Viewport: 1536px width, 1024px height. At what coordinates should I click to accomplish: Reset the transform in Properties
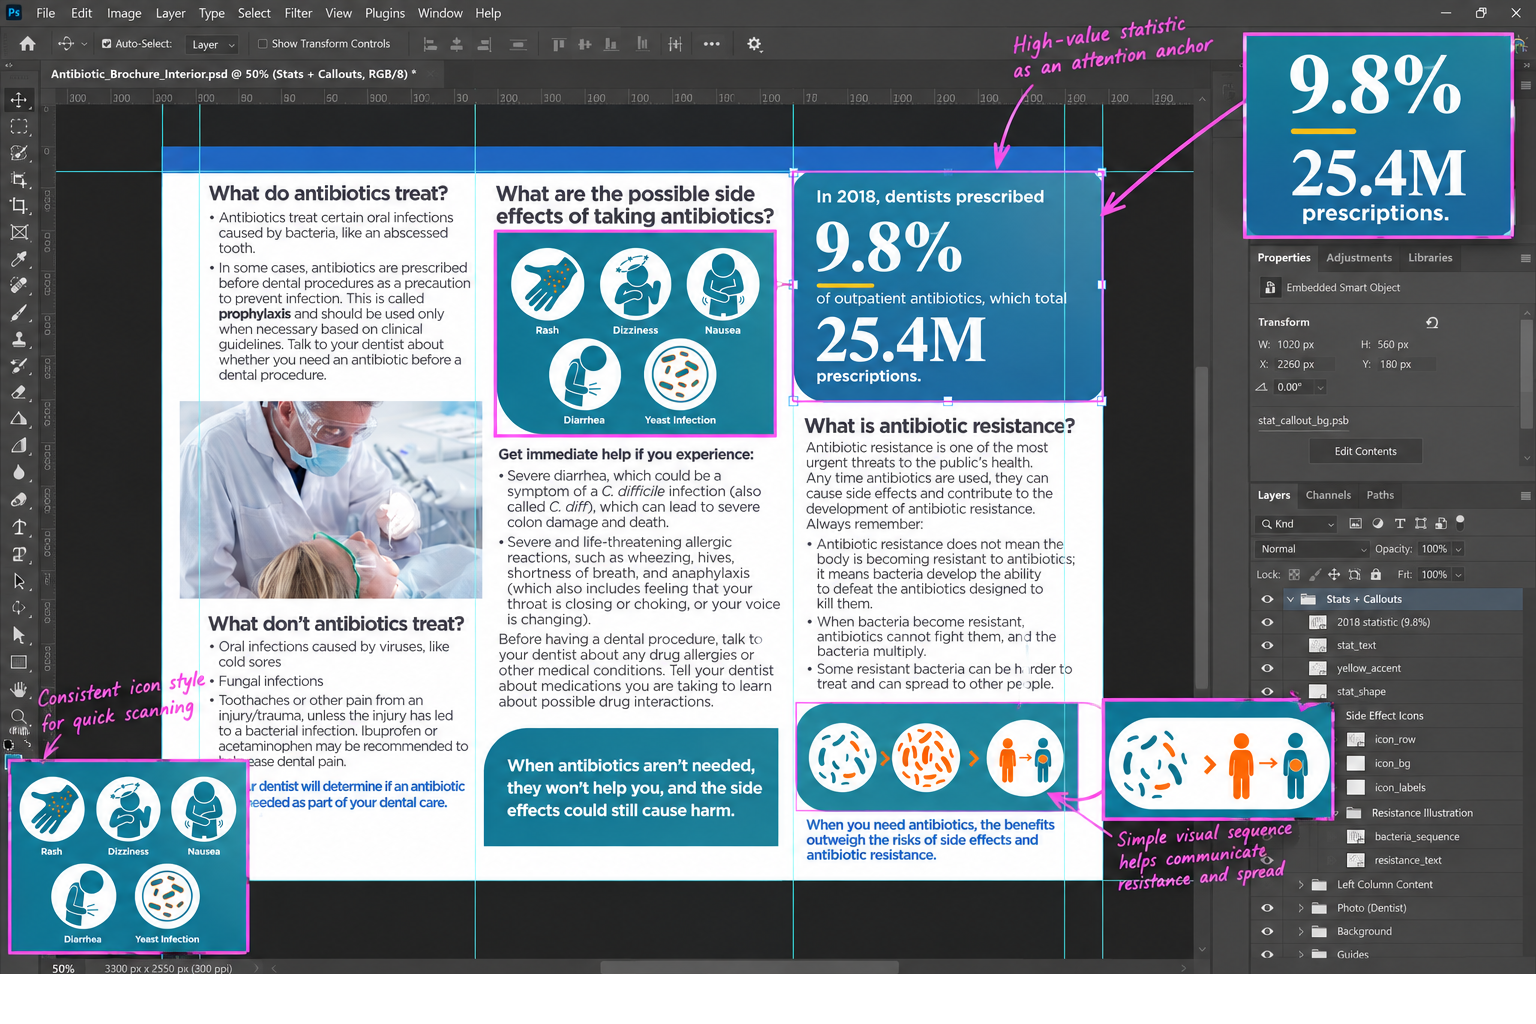1432,322
